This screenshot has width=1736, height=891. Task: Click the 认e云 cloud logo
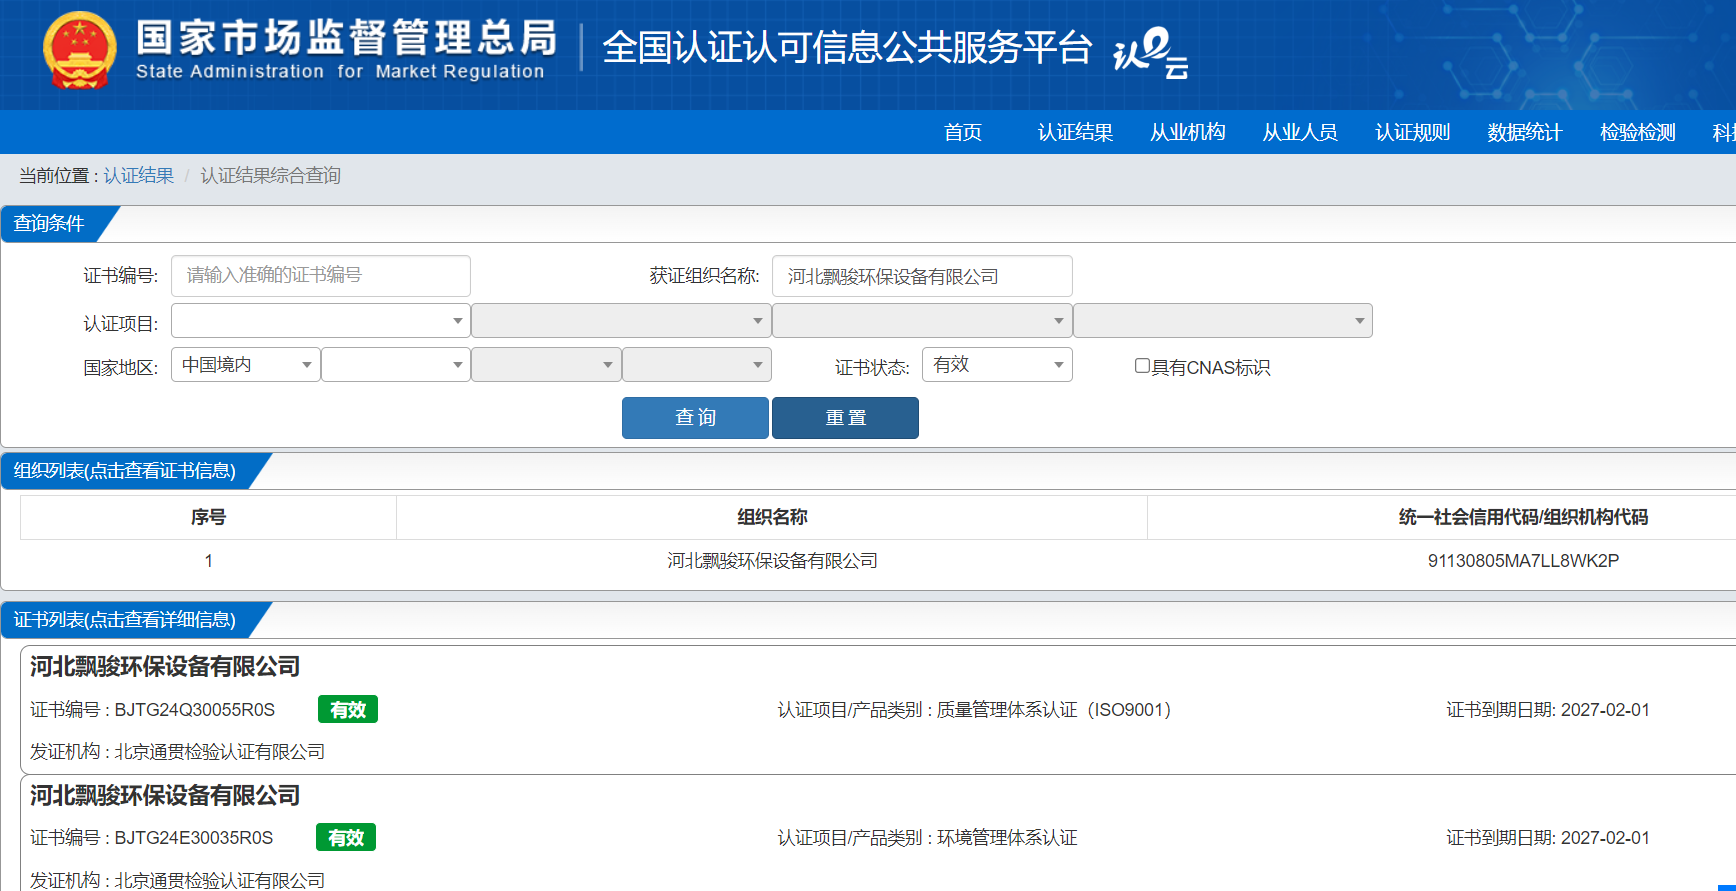(x=1151, y=52)
